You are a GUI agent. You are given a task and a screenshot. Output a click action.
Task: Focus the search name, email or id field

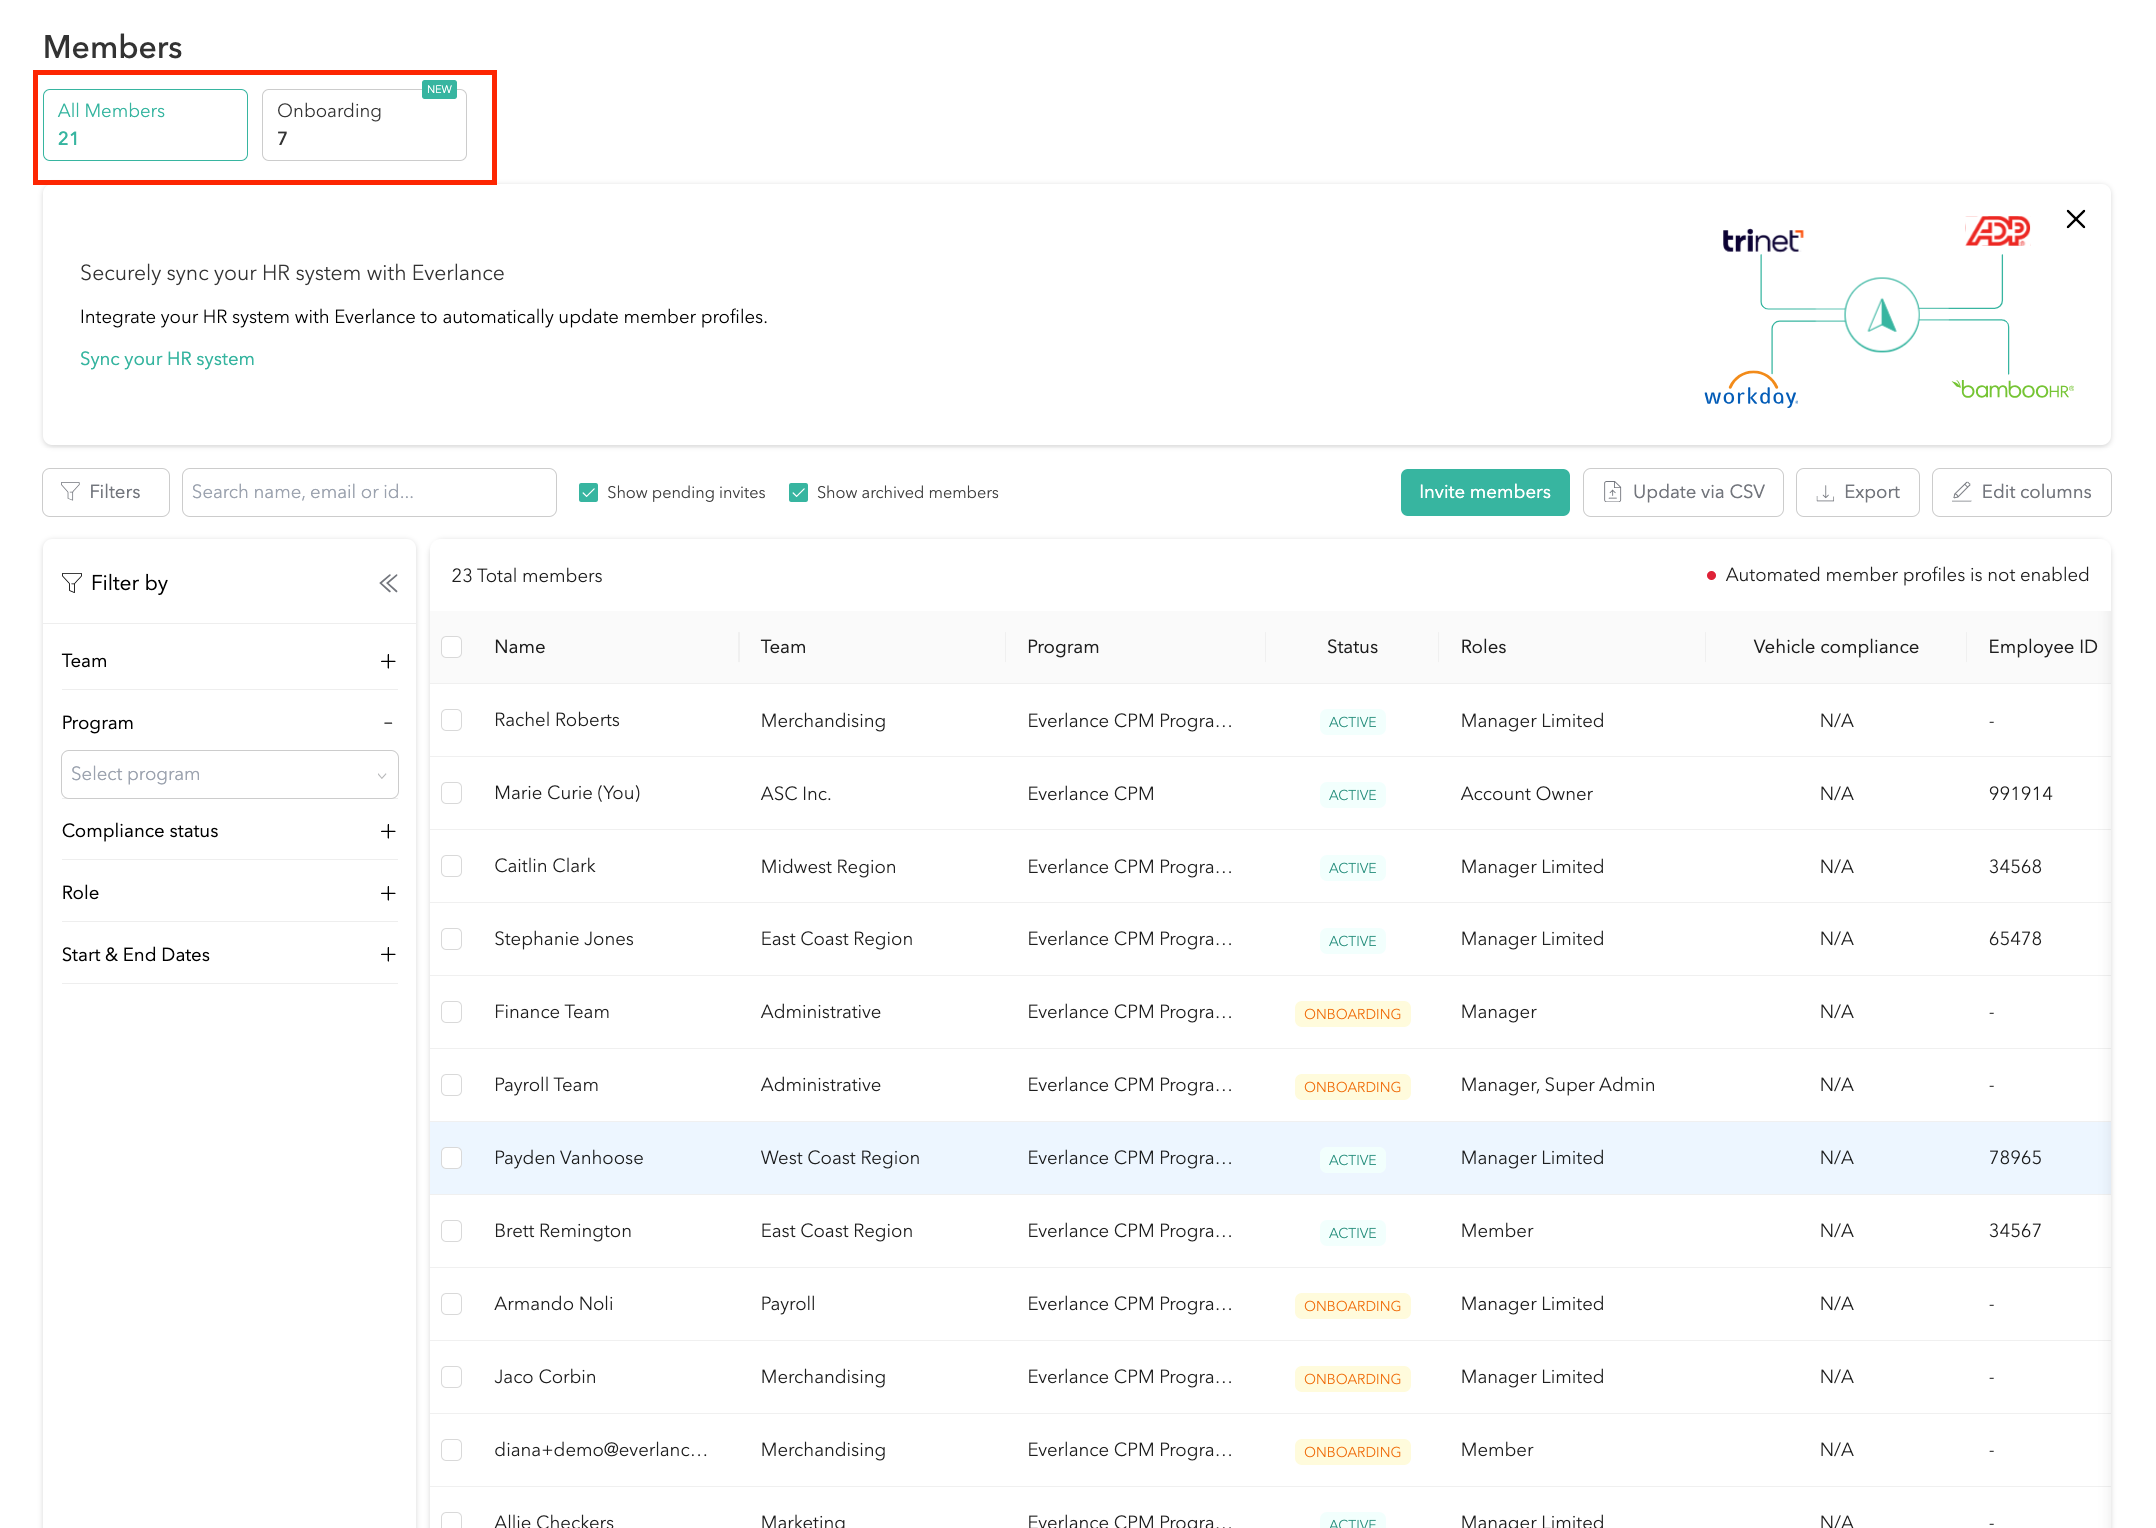(368, 492)
